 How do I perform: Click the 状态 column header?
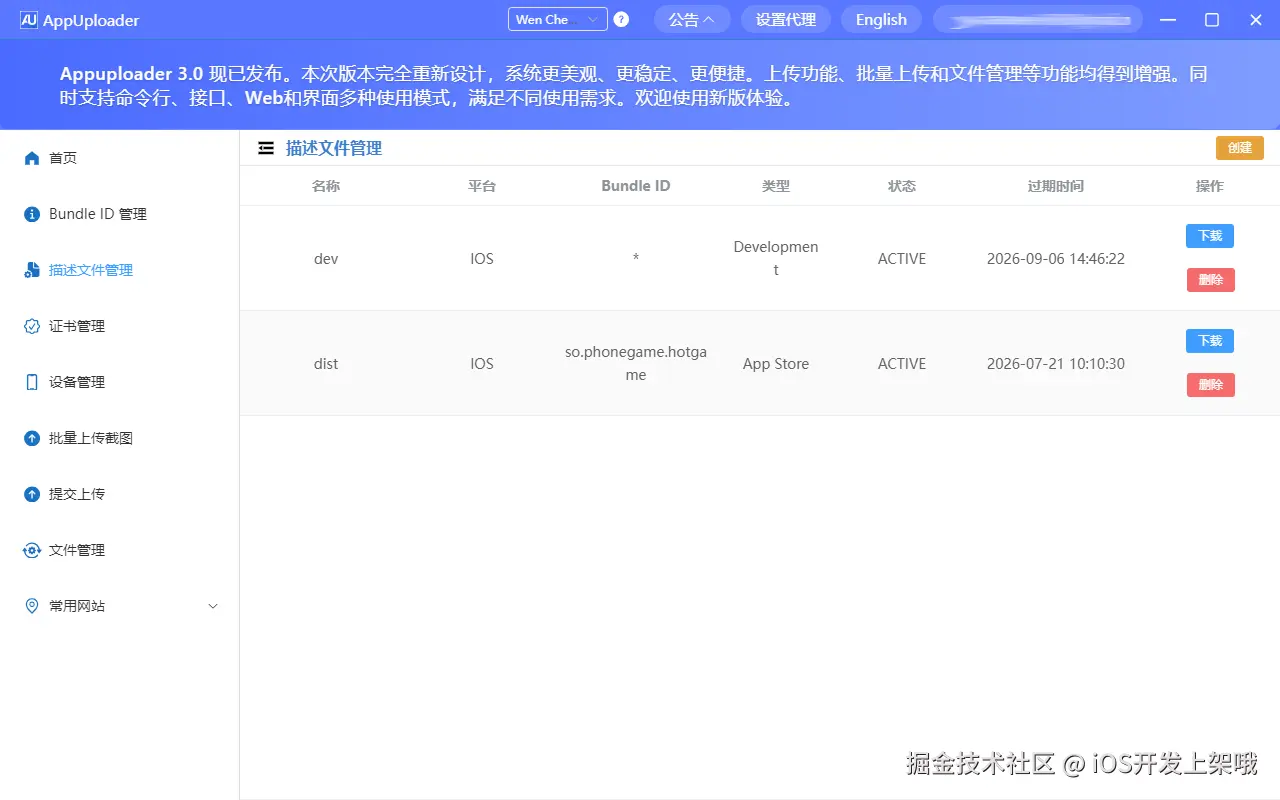pos(902,186)
